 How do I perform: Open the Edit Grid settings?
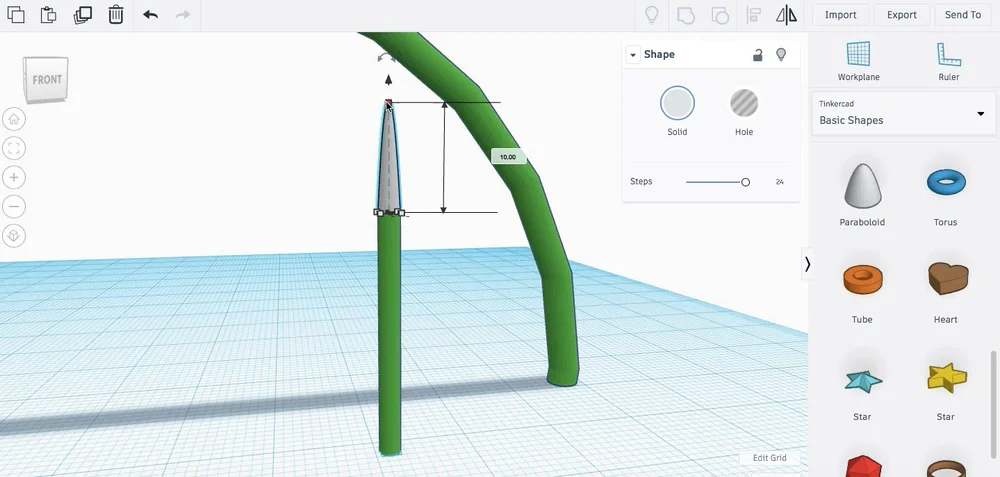pyautogui.click(x=769, y=458)
